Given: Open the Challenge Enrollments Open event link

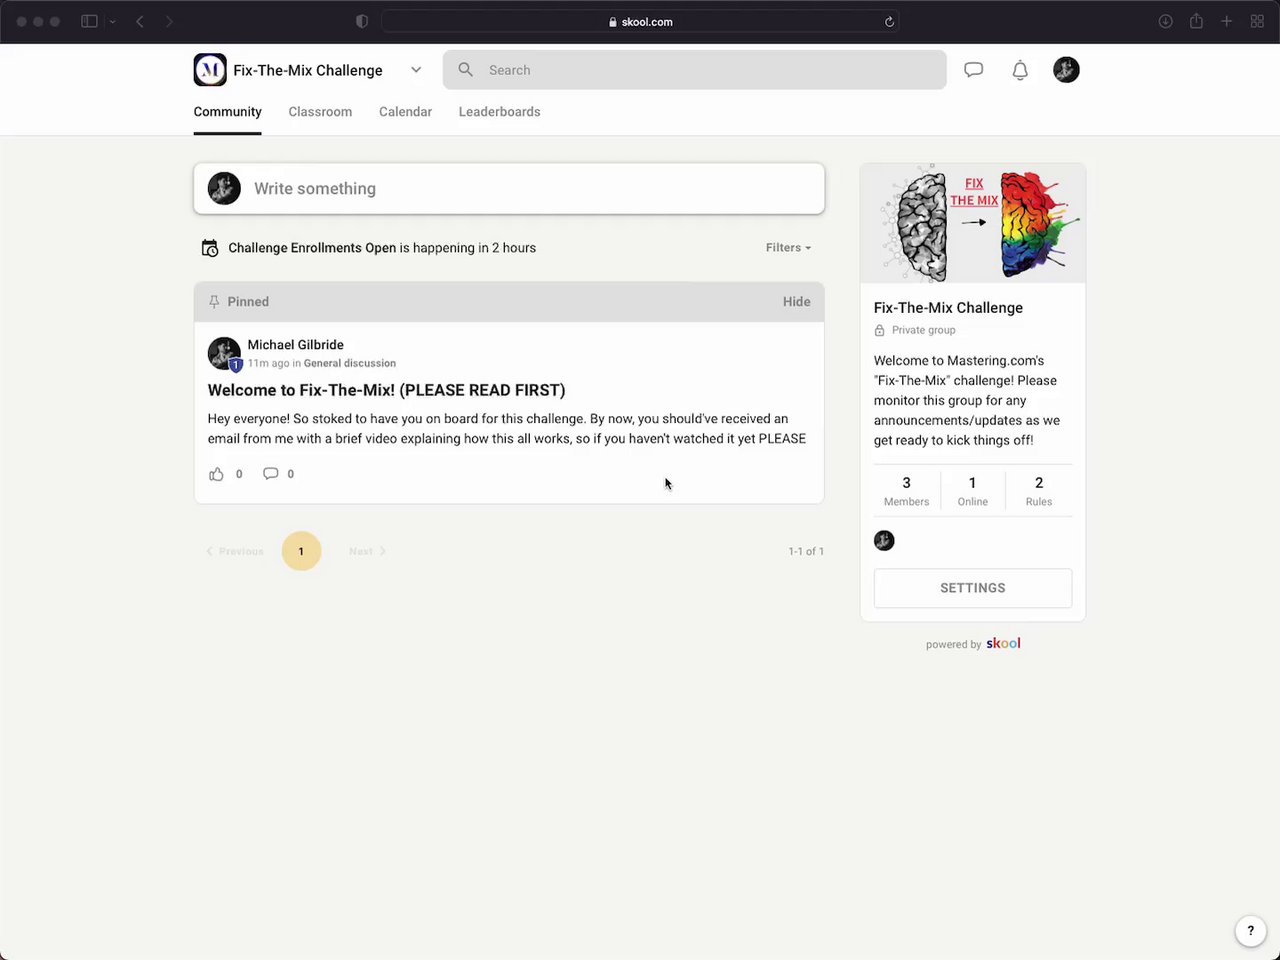Looking at the screenshot, I should click(x=312, y=248).
